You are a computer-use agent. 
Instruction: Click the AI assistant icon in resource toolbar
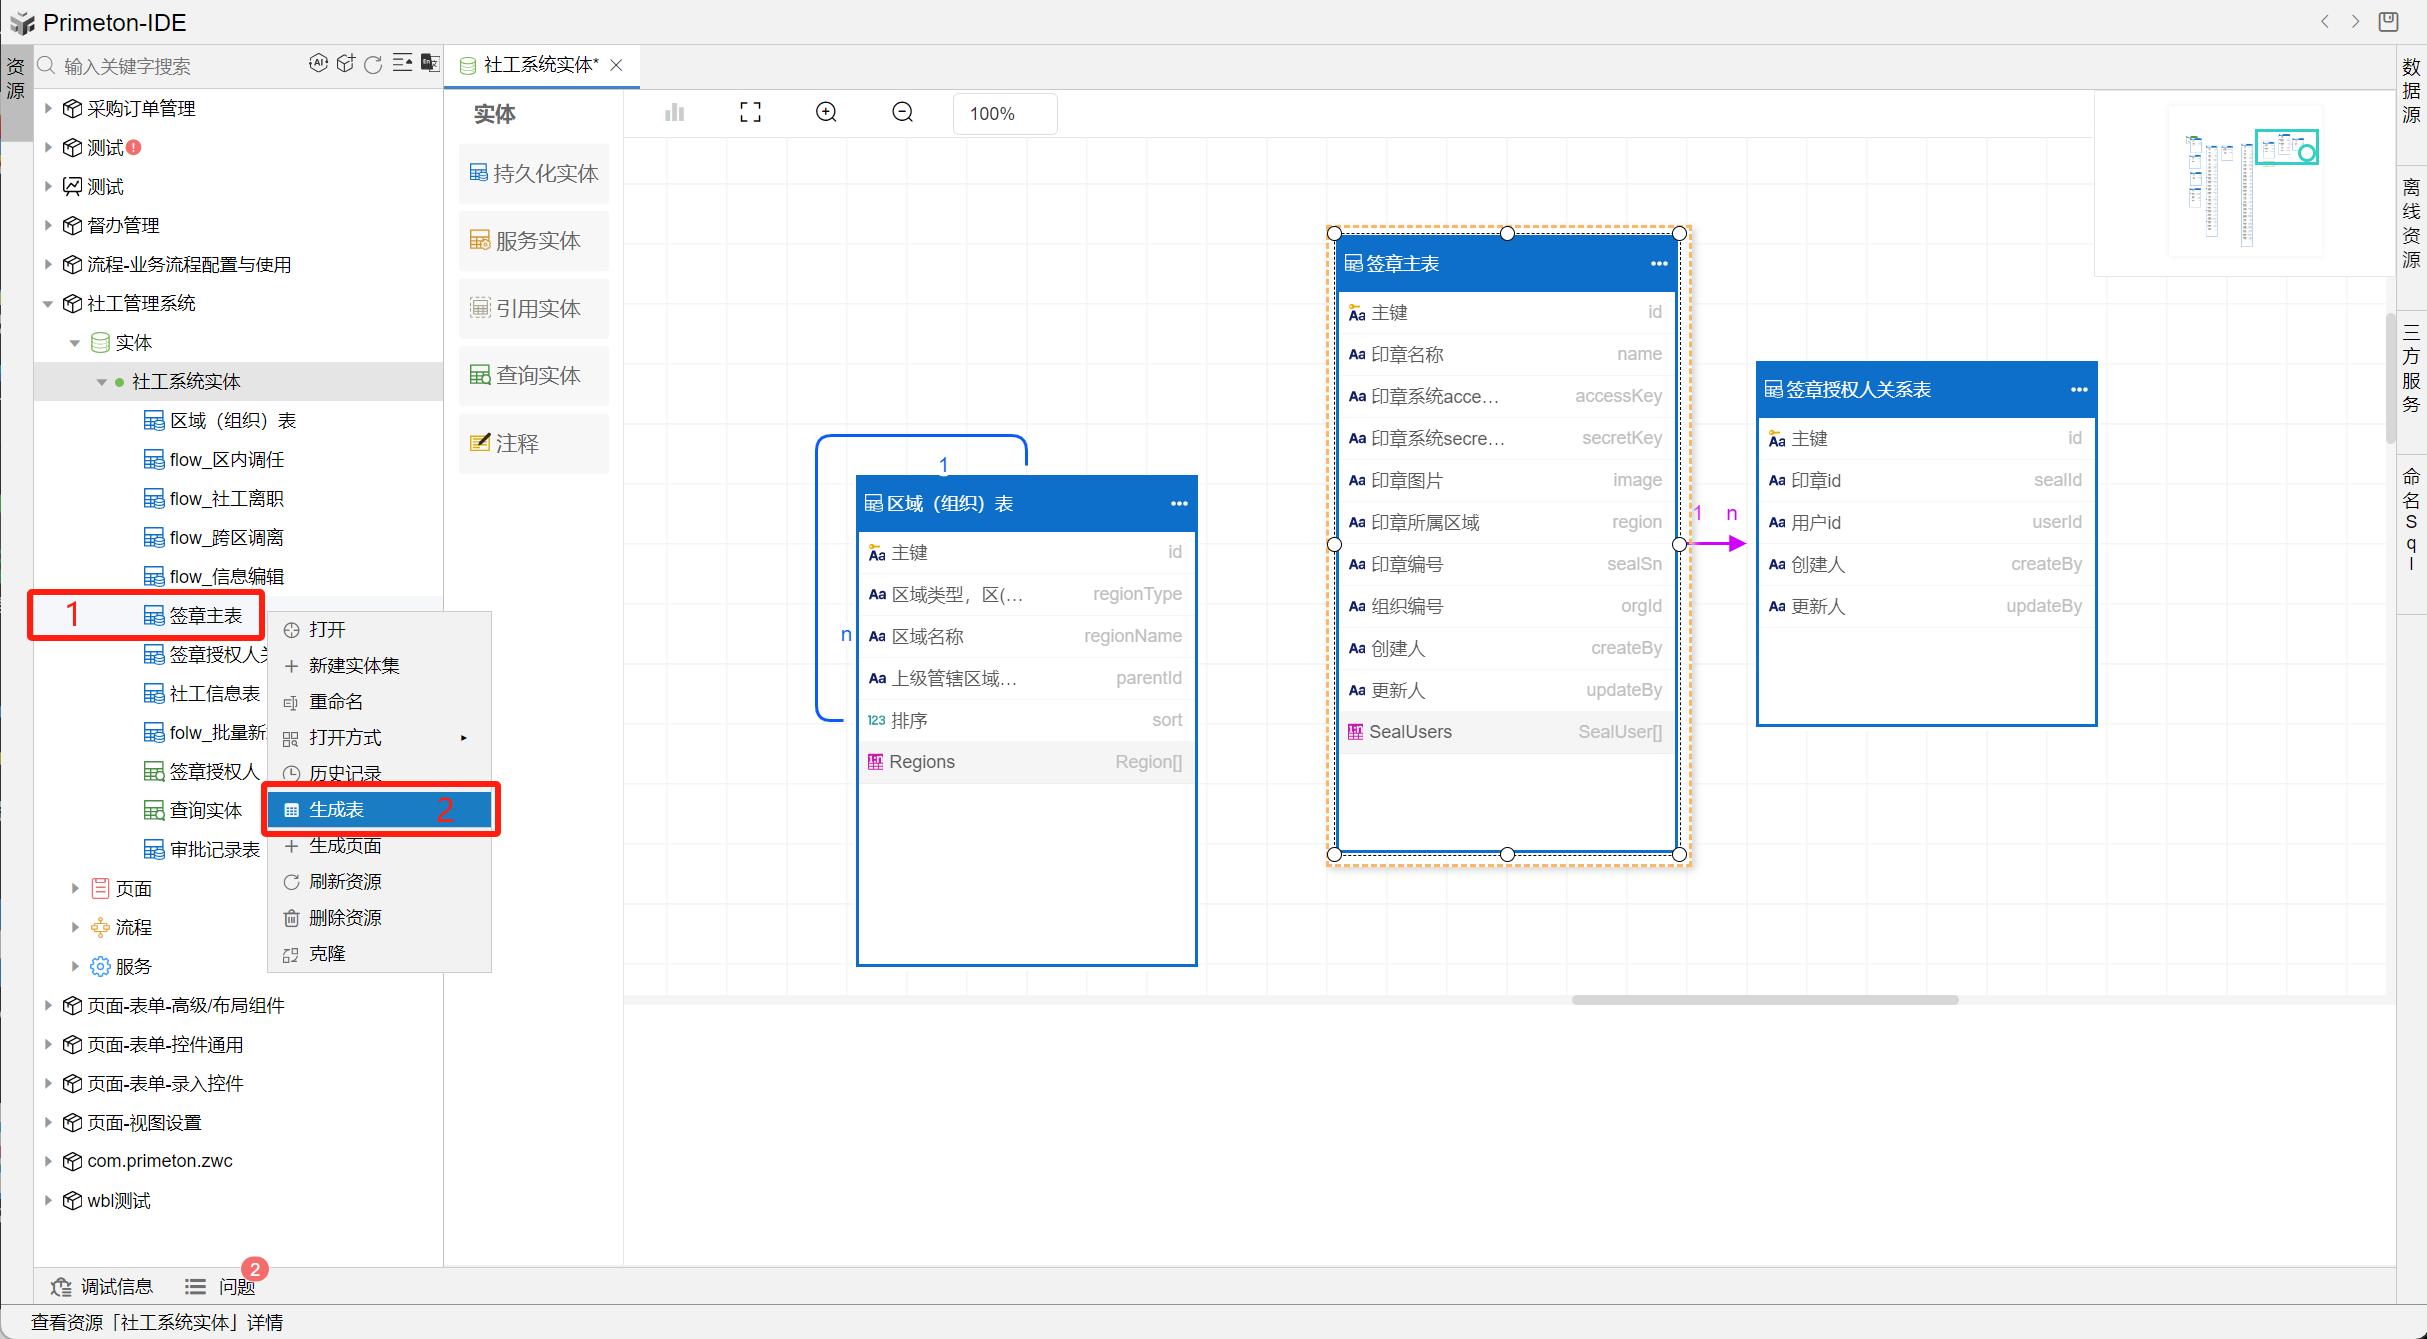coord(318,64)
